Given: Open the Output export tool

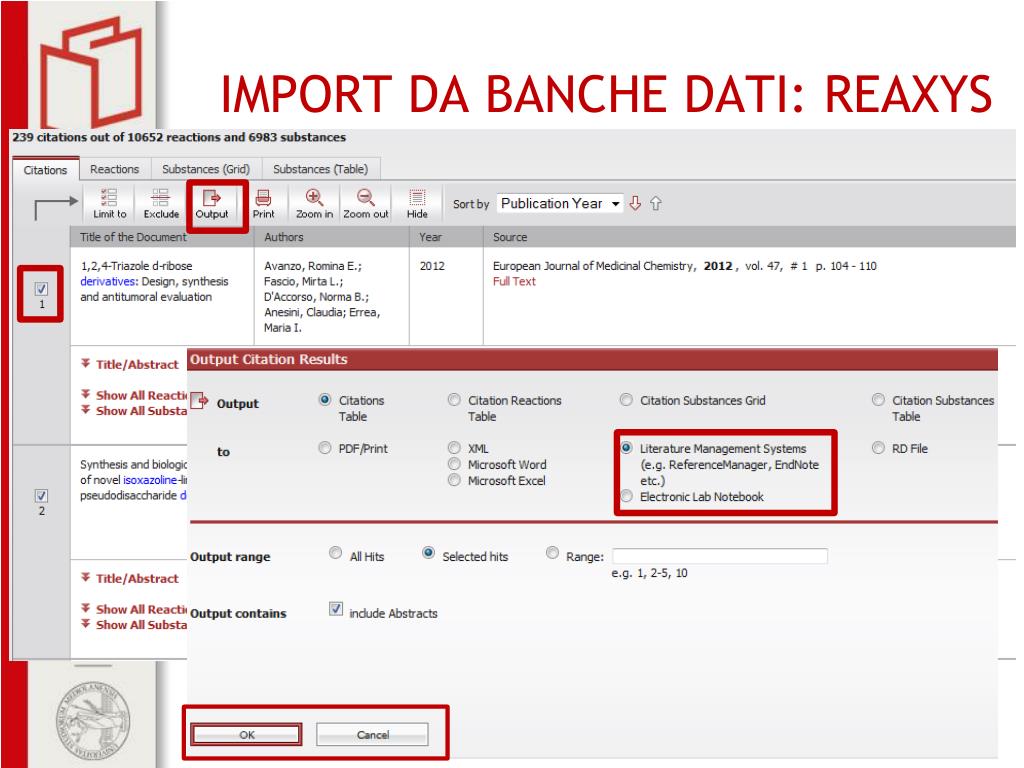Looking at the screenshot, I should tap(212, 204).
